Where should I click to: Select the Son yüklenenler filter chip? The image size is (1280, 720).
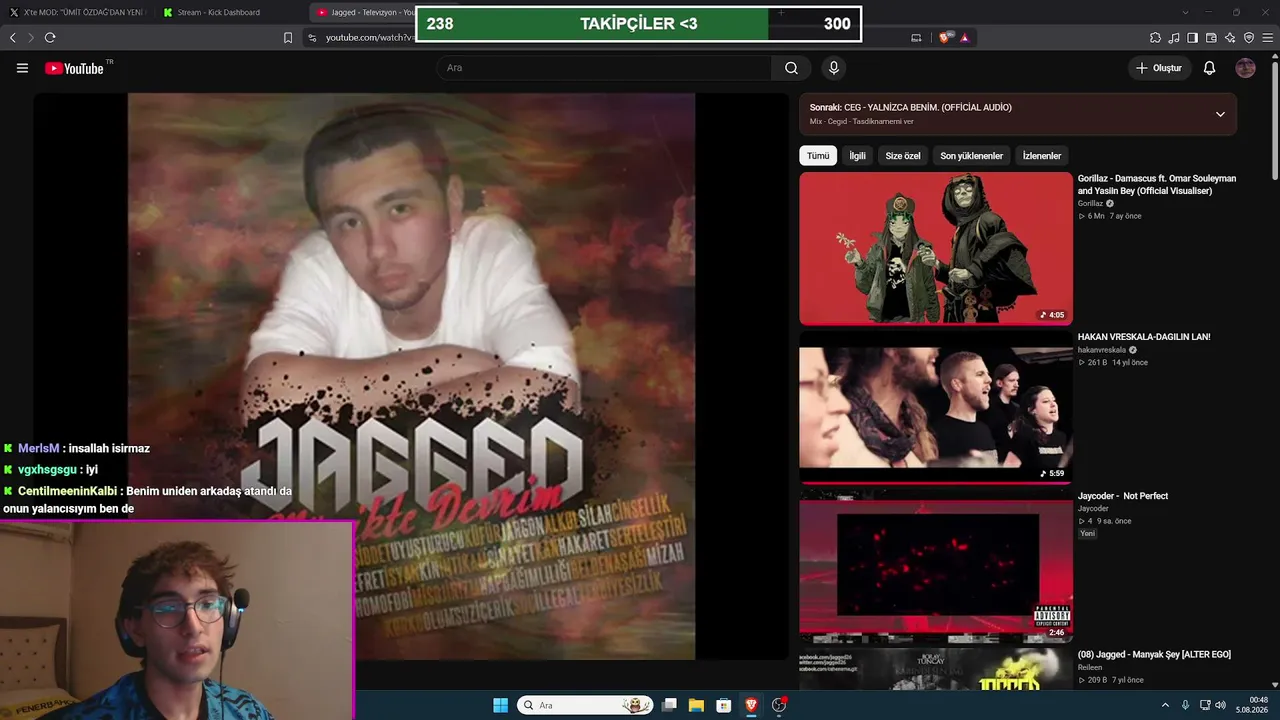971,156
